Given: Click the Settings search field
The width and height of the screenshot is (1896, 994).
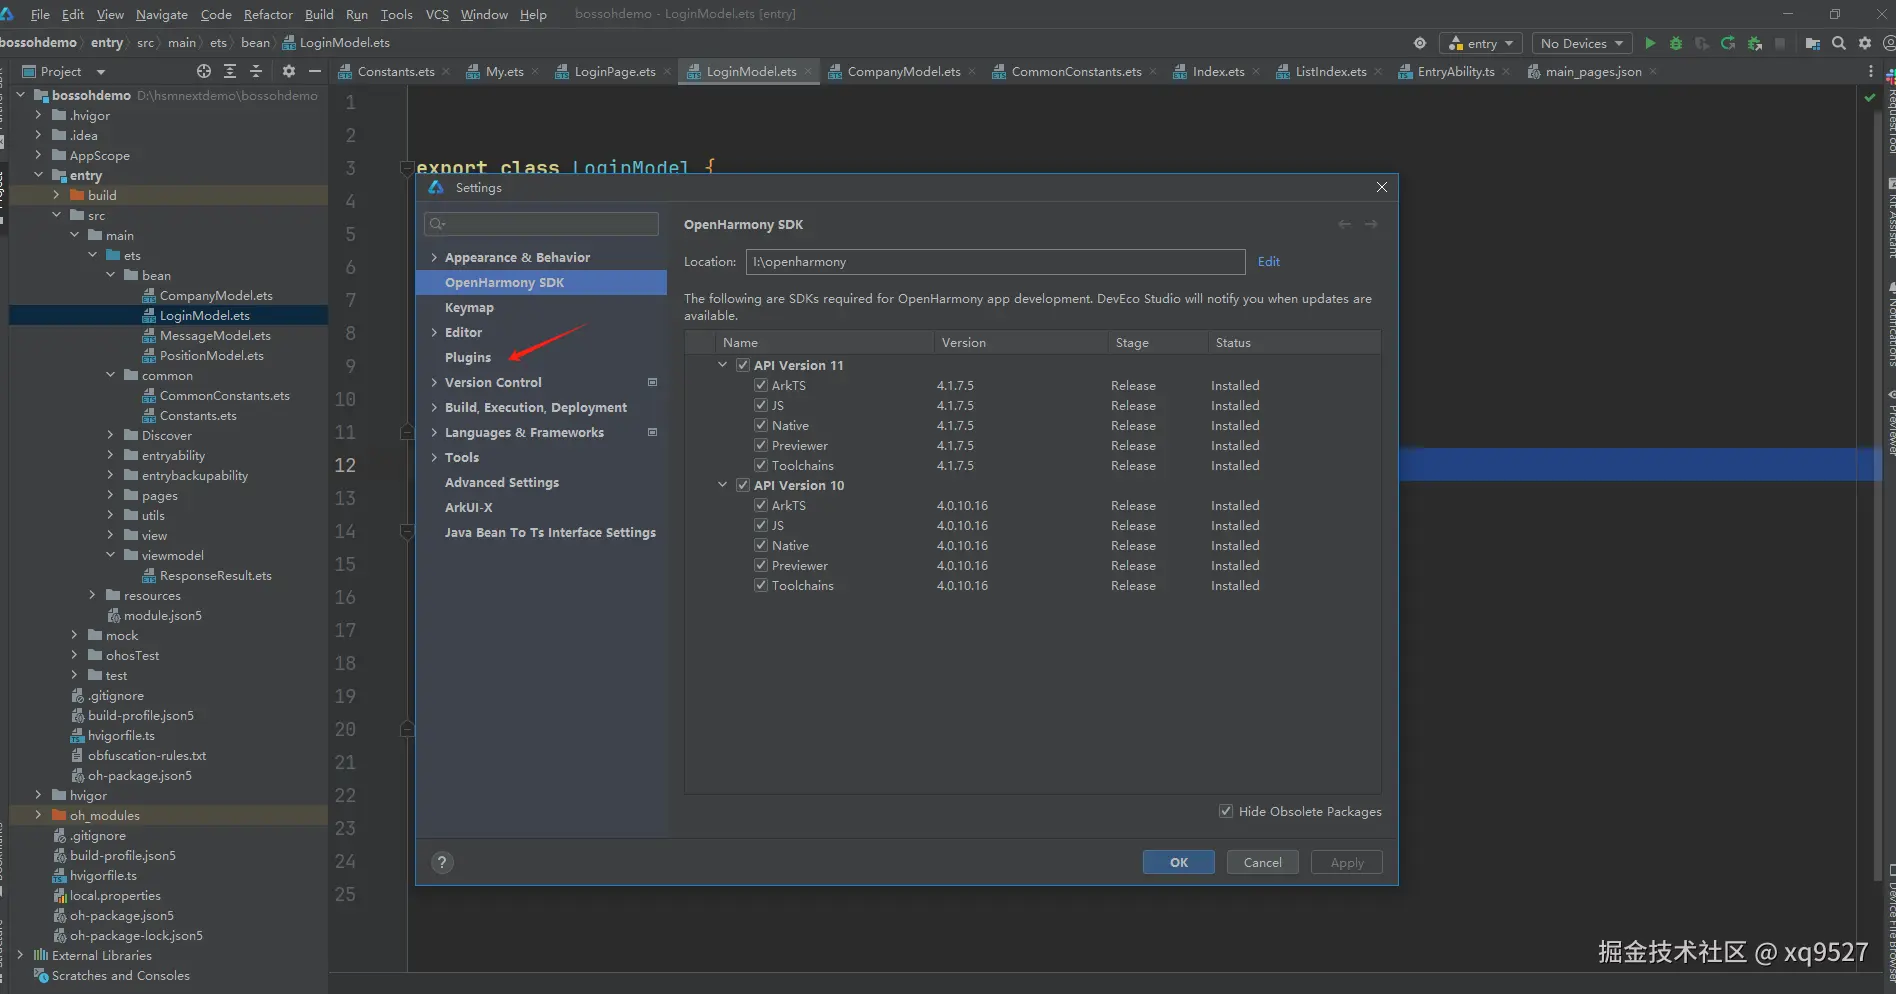Looking at the screenshot, I should coord(542,223).
